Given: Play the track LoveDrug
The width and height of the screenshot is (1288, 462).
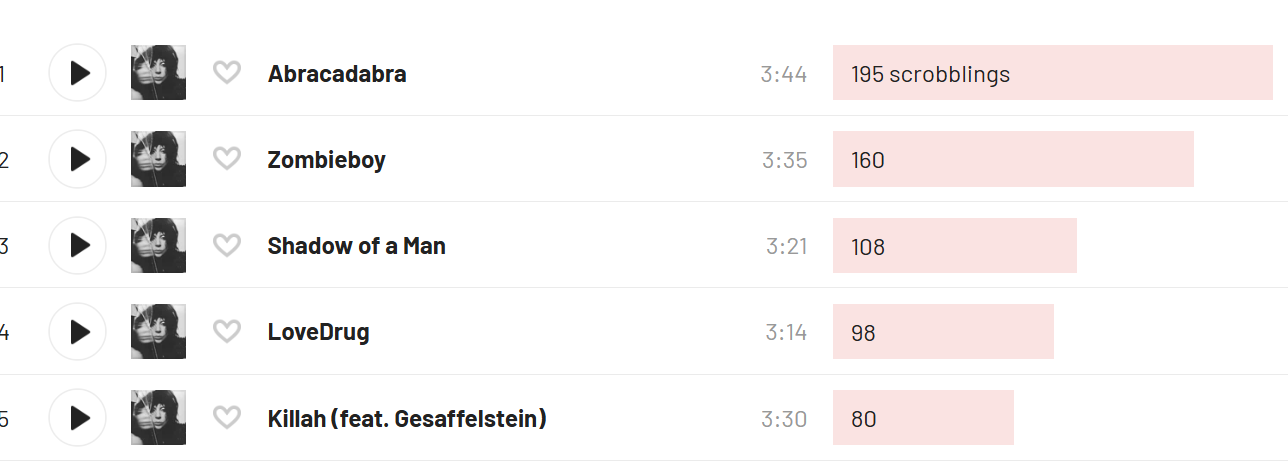Looking at the screenshot, I should pyautogui.click(x=78, y=331).
